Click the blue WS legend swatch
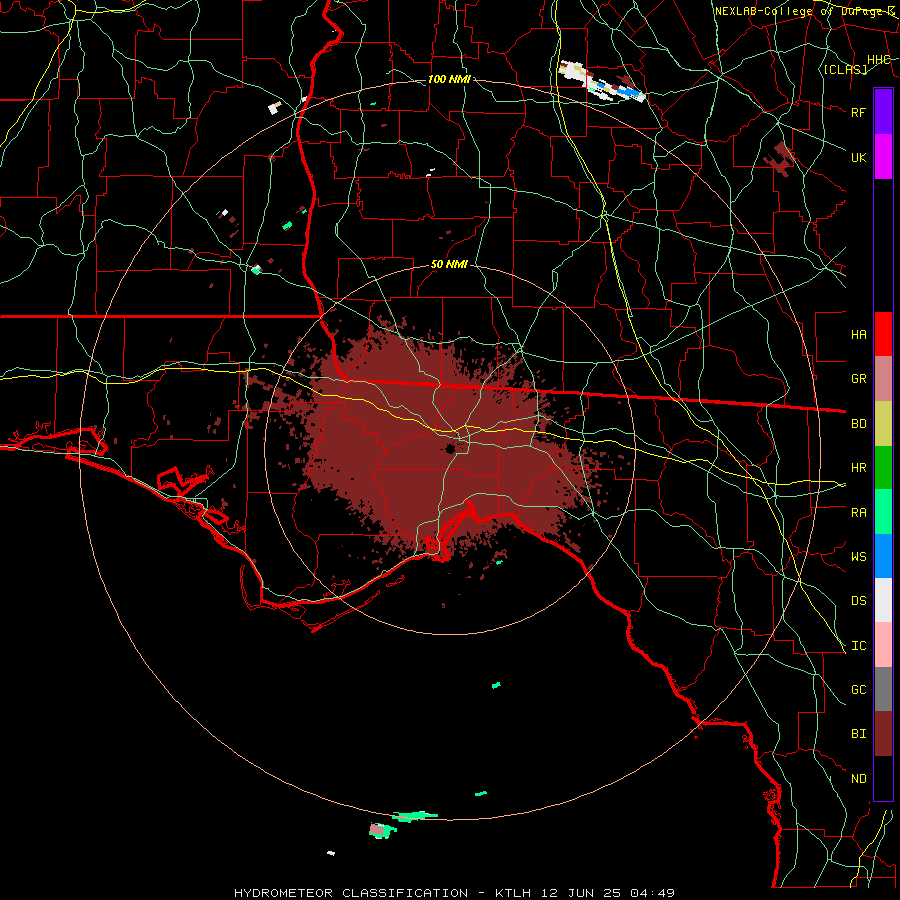Screen dimensions: 900x900 [x=883, y=556]
